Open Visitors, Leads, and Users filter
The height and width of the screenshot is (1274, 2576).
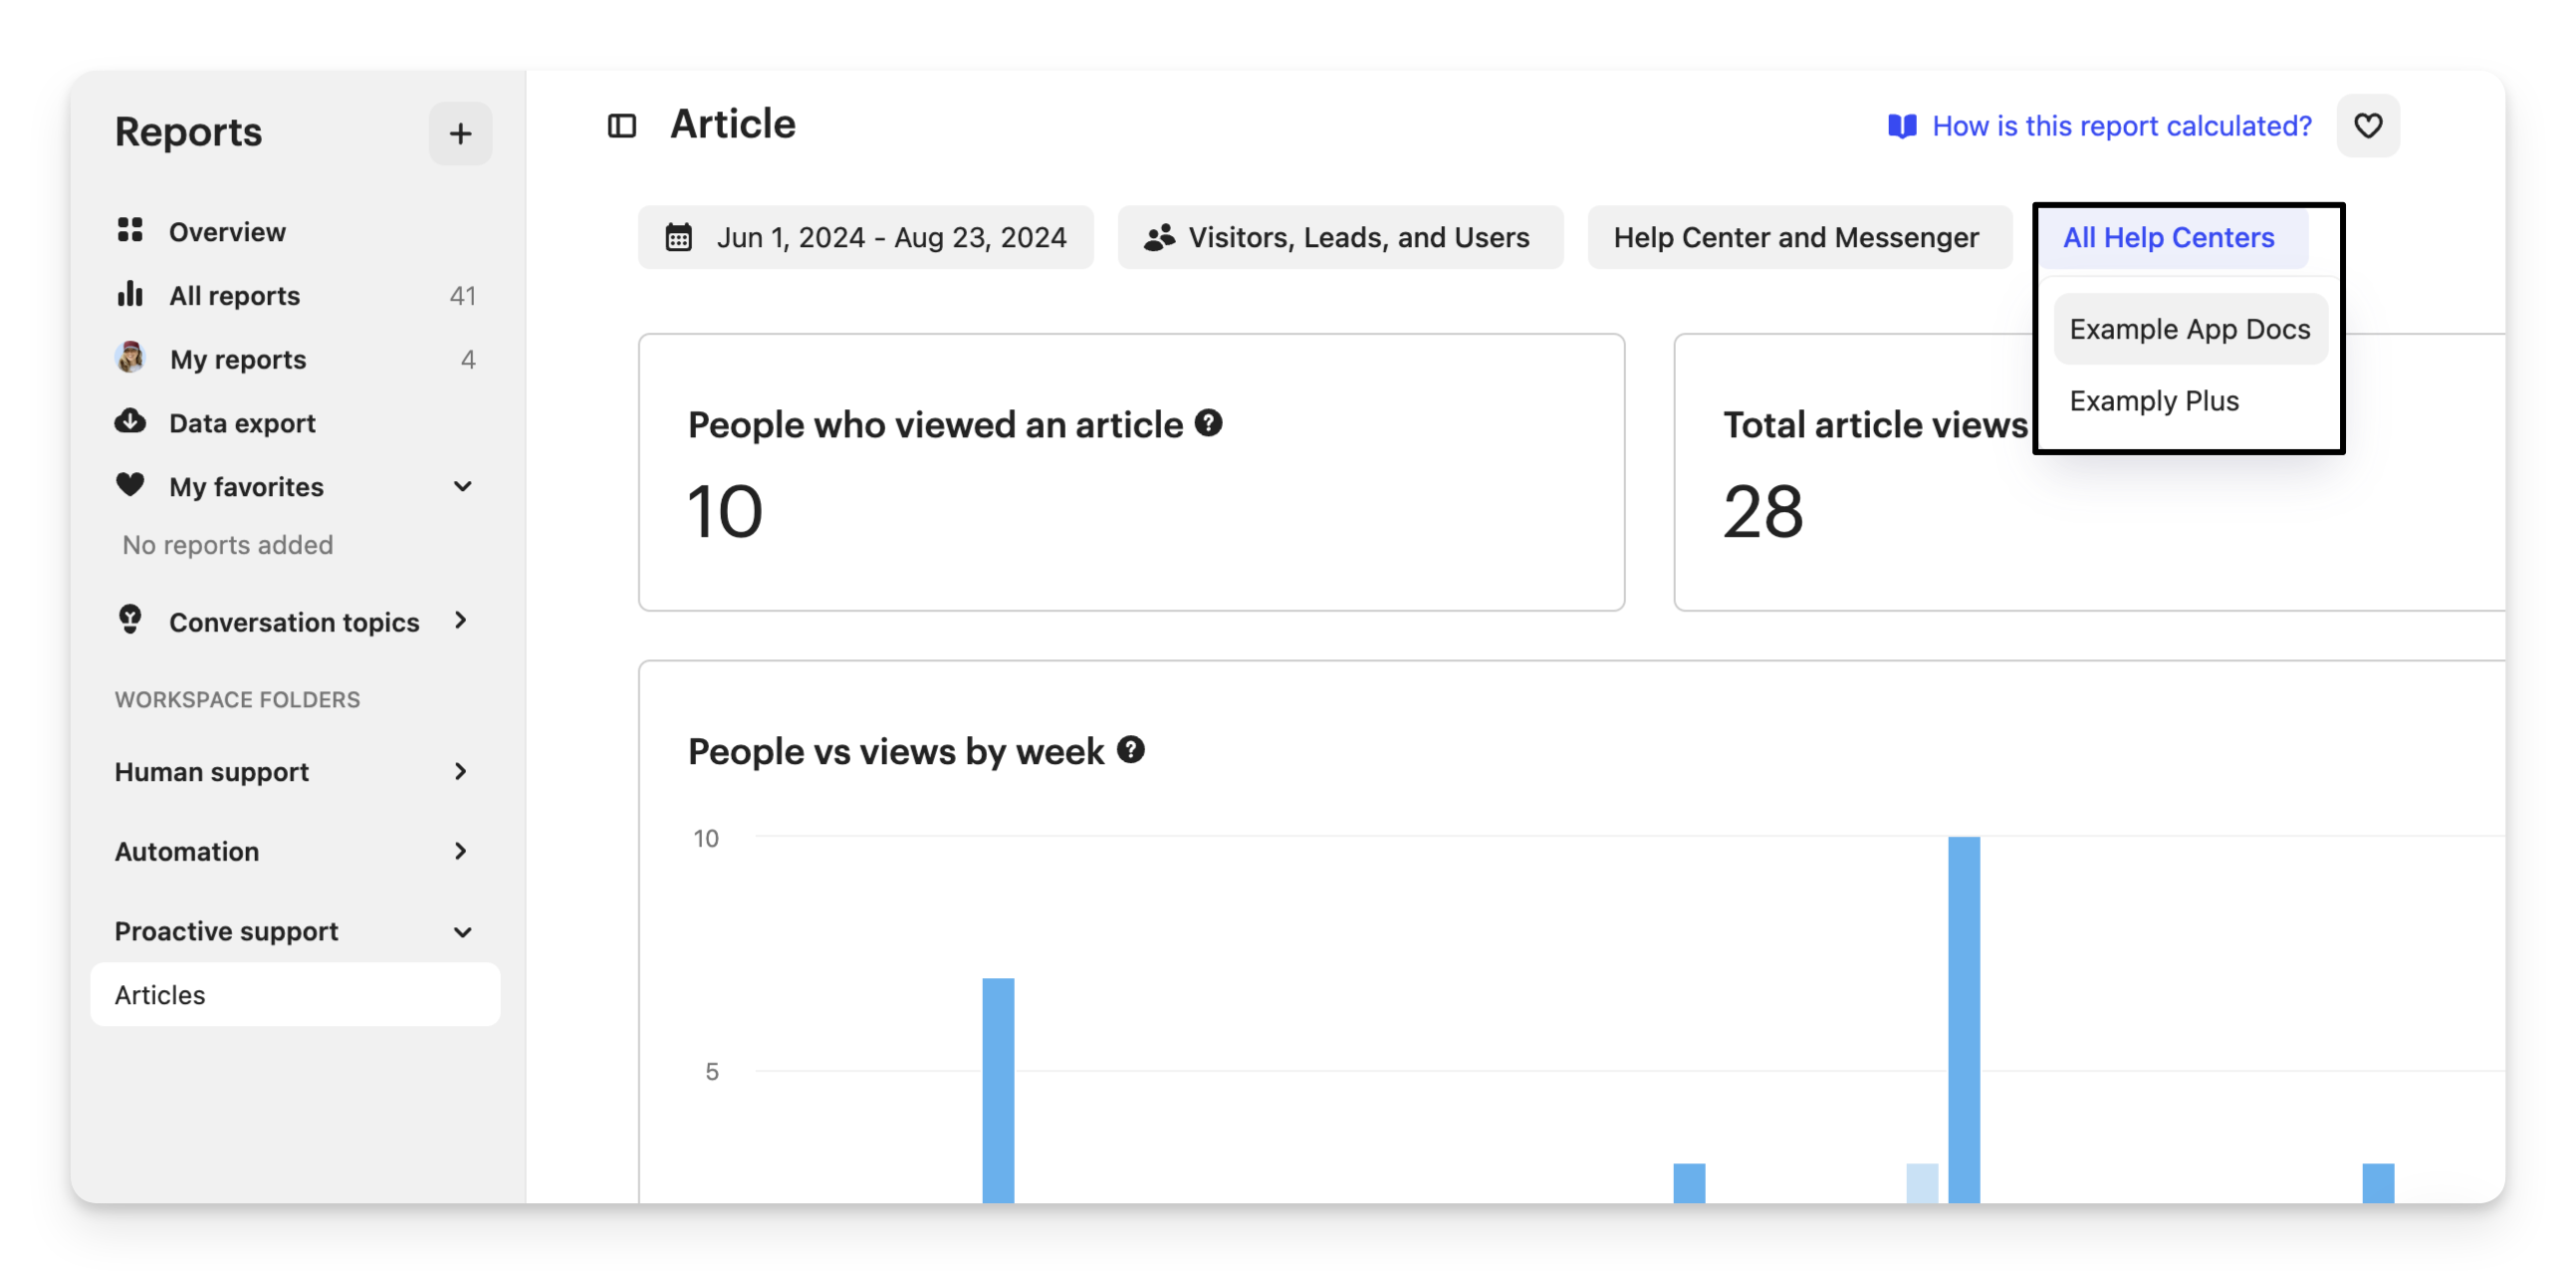pyautogui.click(x=1339, y=237)
